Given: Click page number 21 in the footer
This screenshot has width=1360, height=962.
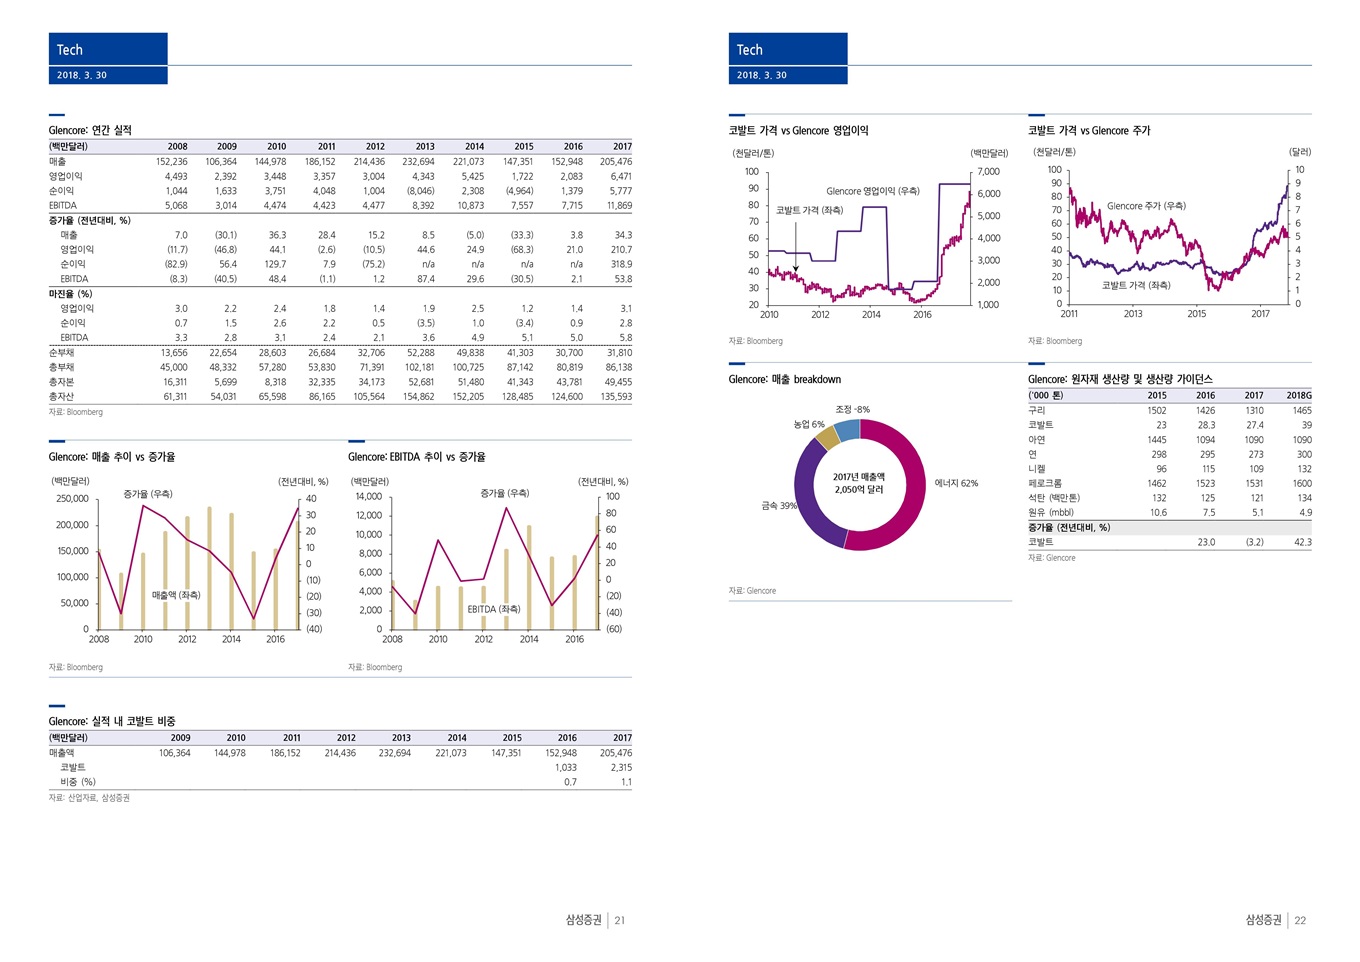Looking at the screenshot, I should pyautogui.click(x=620, y=921).
